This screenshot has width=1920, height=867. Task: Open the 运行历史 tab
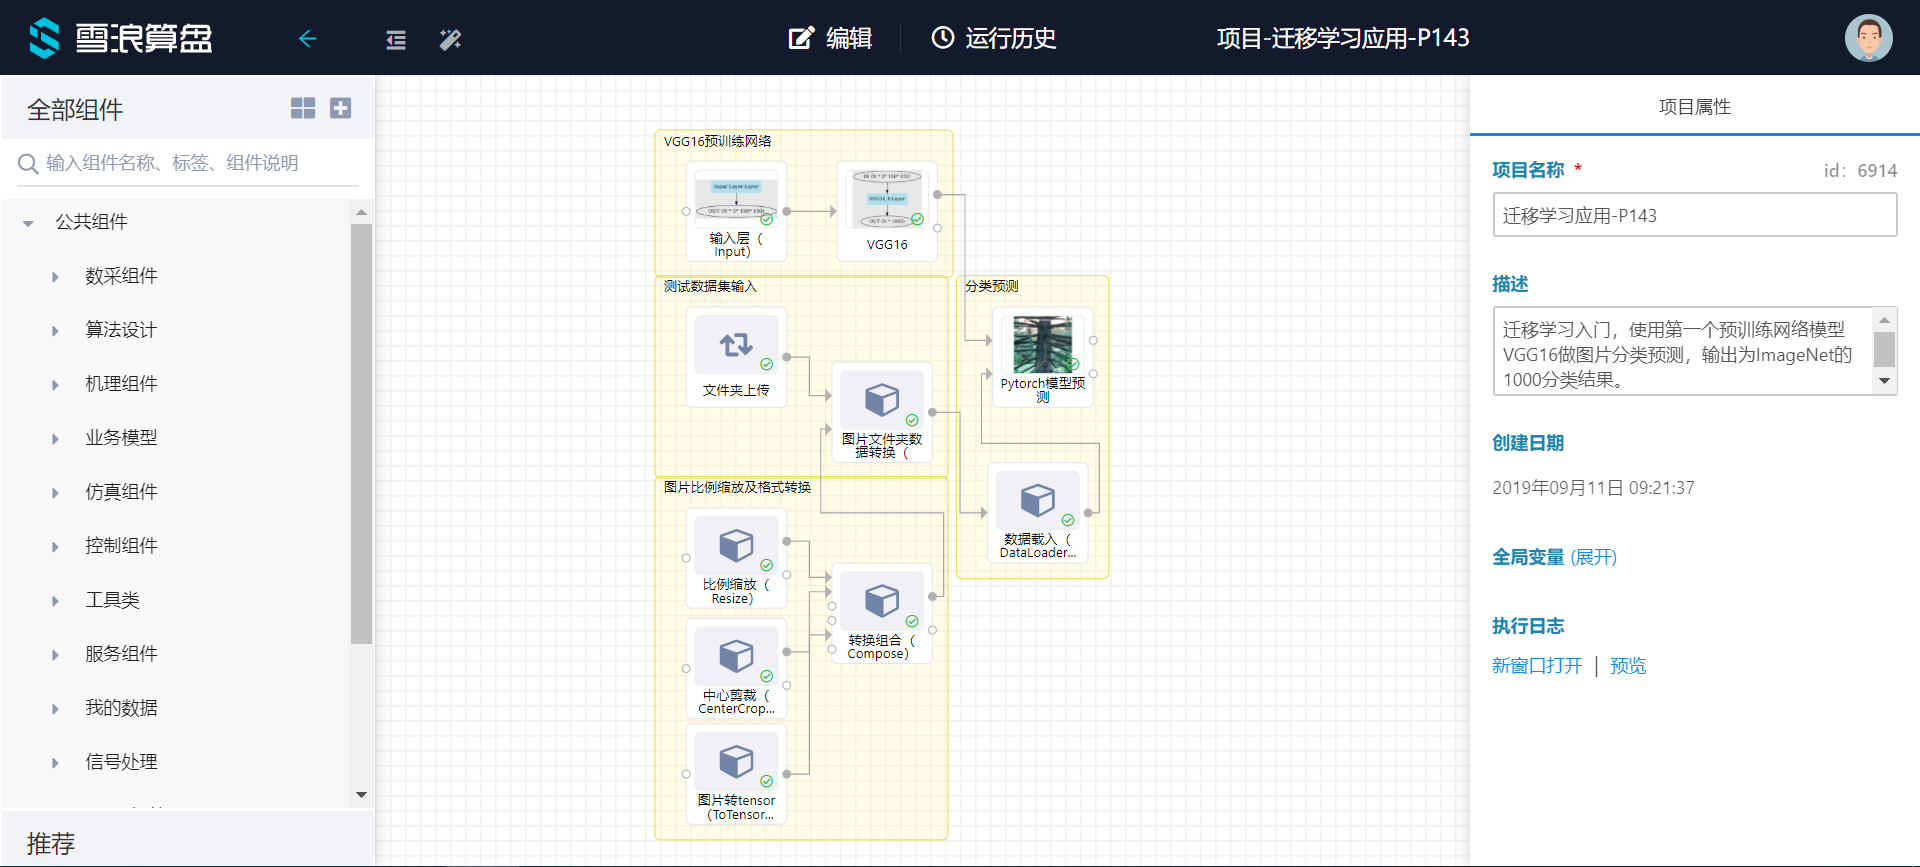994,38
